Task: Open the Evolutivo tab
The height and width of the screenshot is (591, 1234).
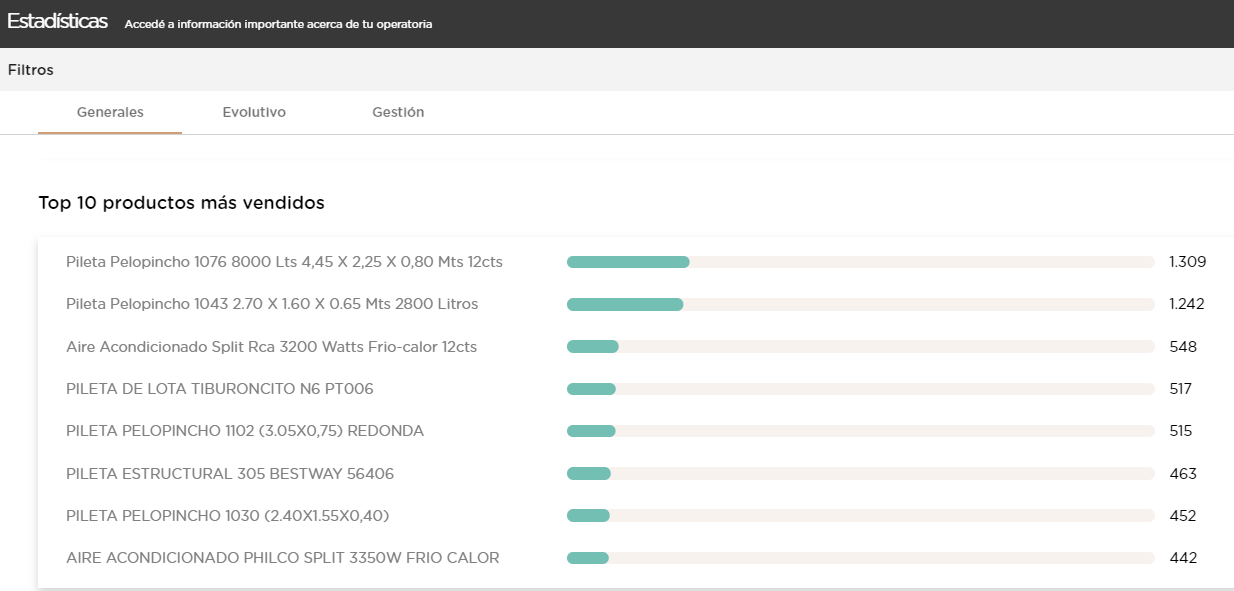Action: pos(254,112)
